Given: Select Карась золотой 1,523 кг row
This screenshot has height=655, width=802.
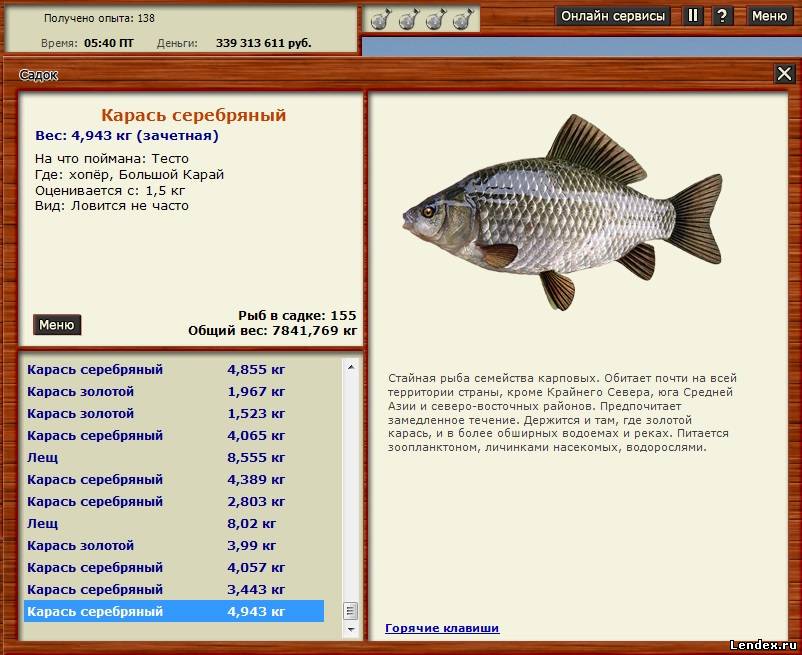Looking at the screenshot, I should (x=174, y=413).
